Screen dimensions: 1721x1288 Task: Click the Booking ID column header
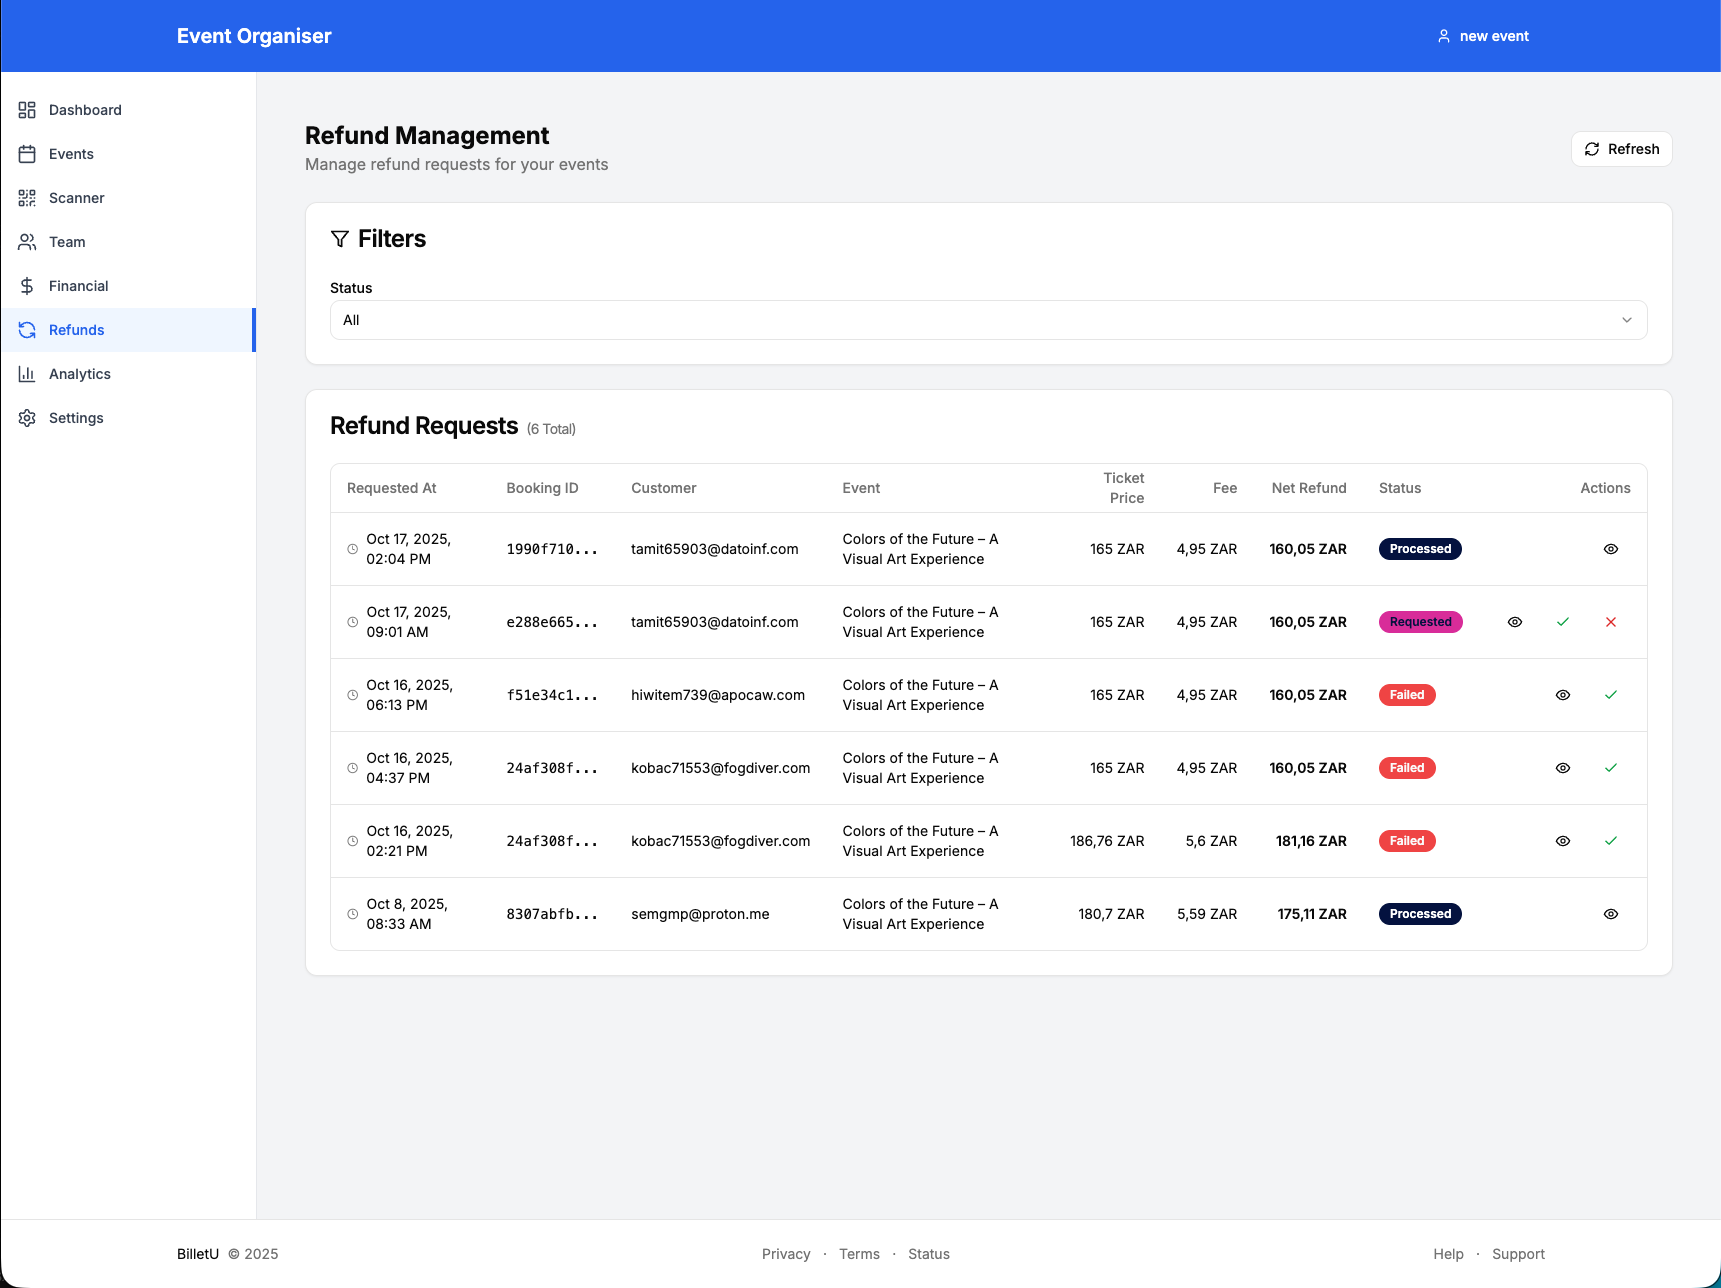[542, 488]
